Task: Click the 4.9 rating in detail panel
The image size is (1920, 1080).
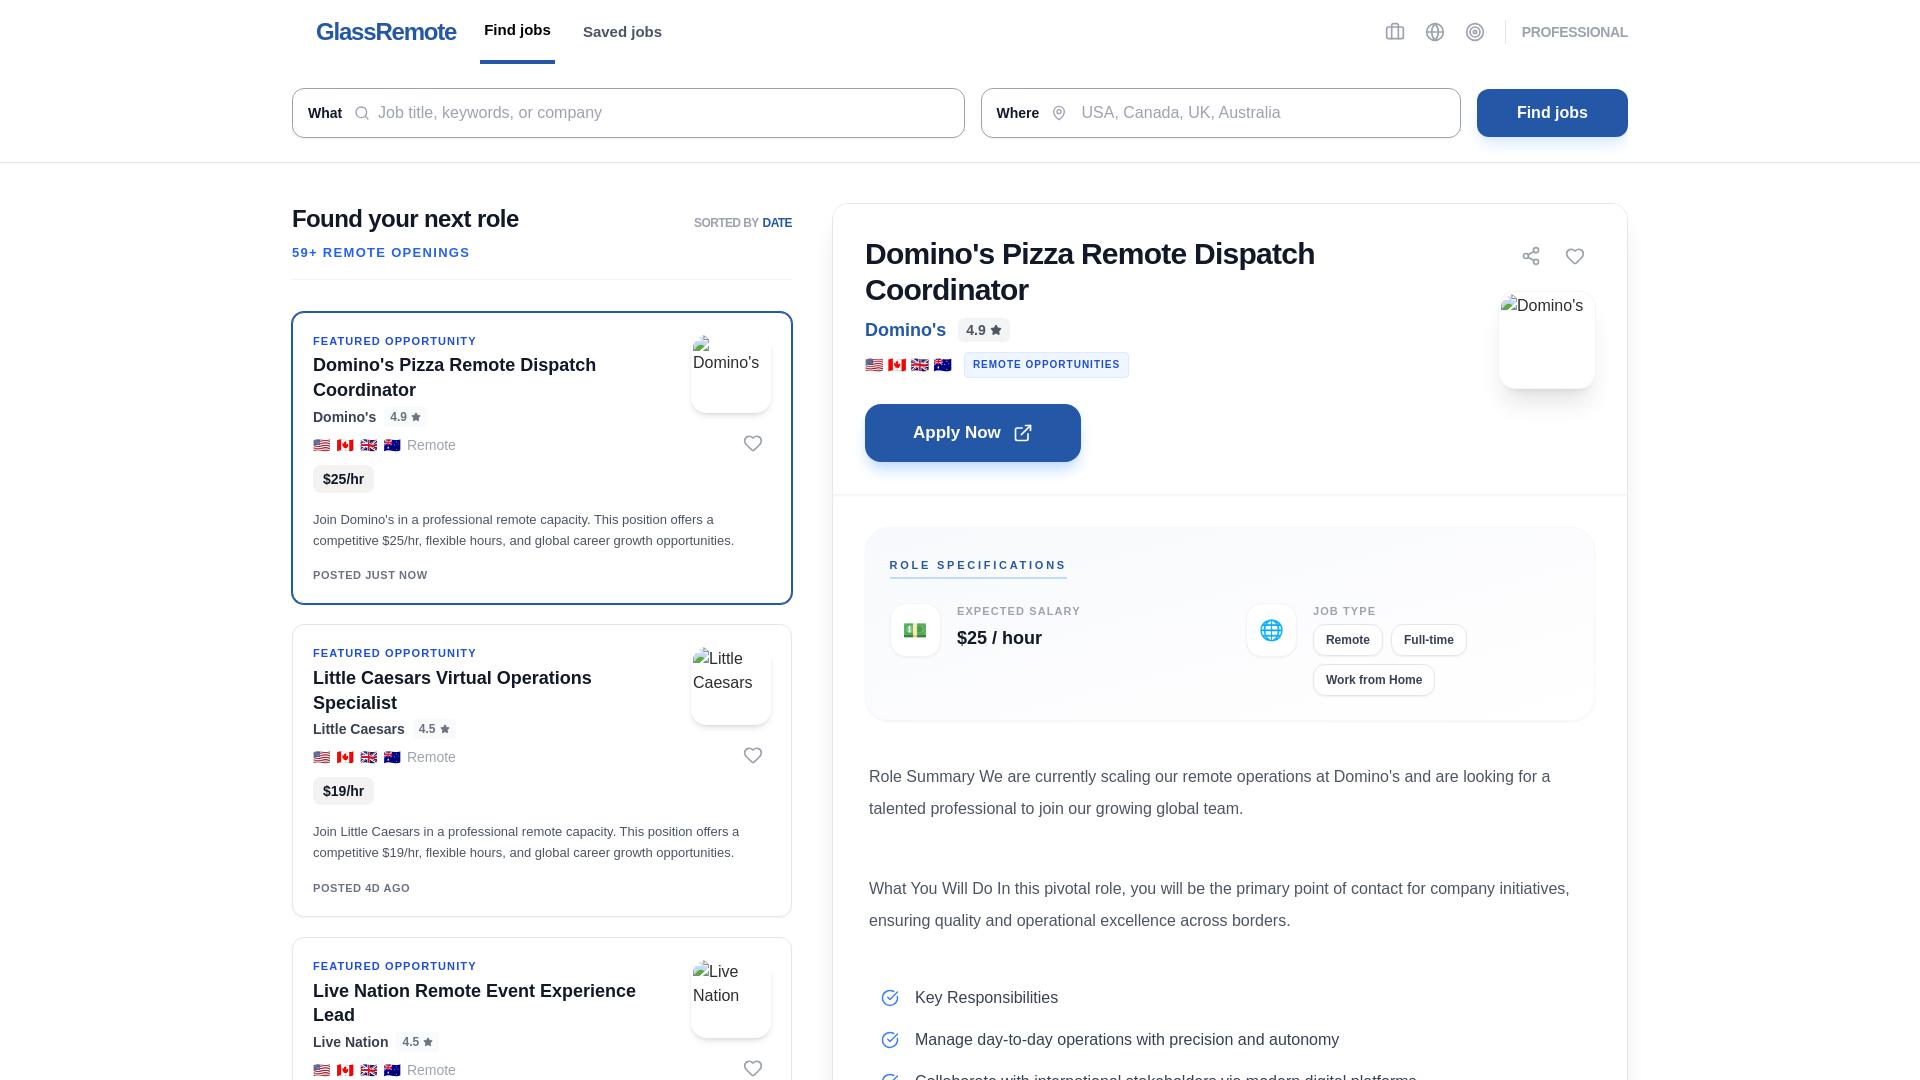Action: (x=984, y=330)
